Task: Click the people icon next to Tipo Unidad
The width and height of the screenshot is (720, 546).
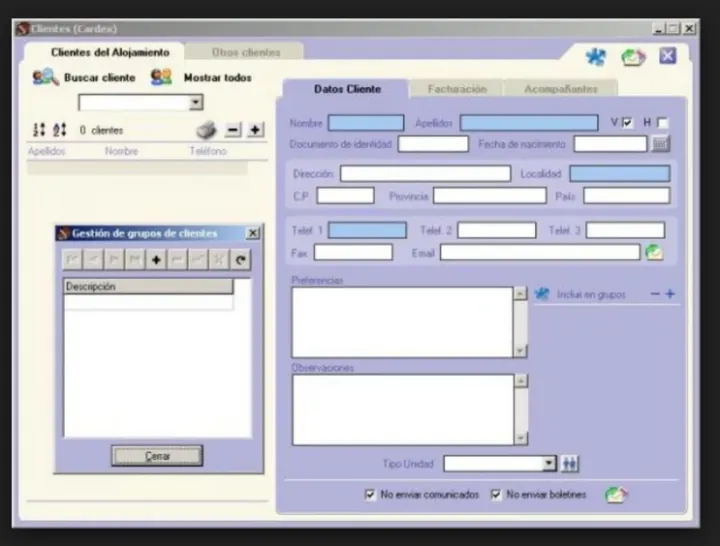Action: point(571,464)
